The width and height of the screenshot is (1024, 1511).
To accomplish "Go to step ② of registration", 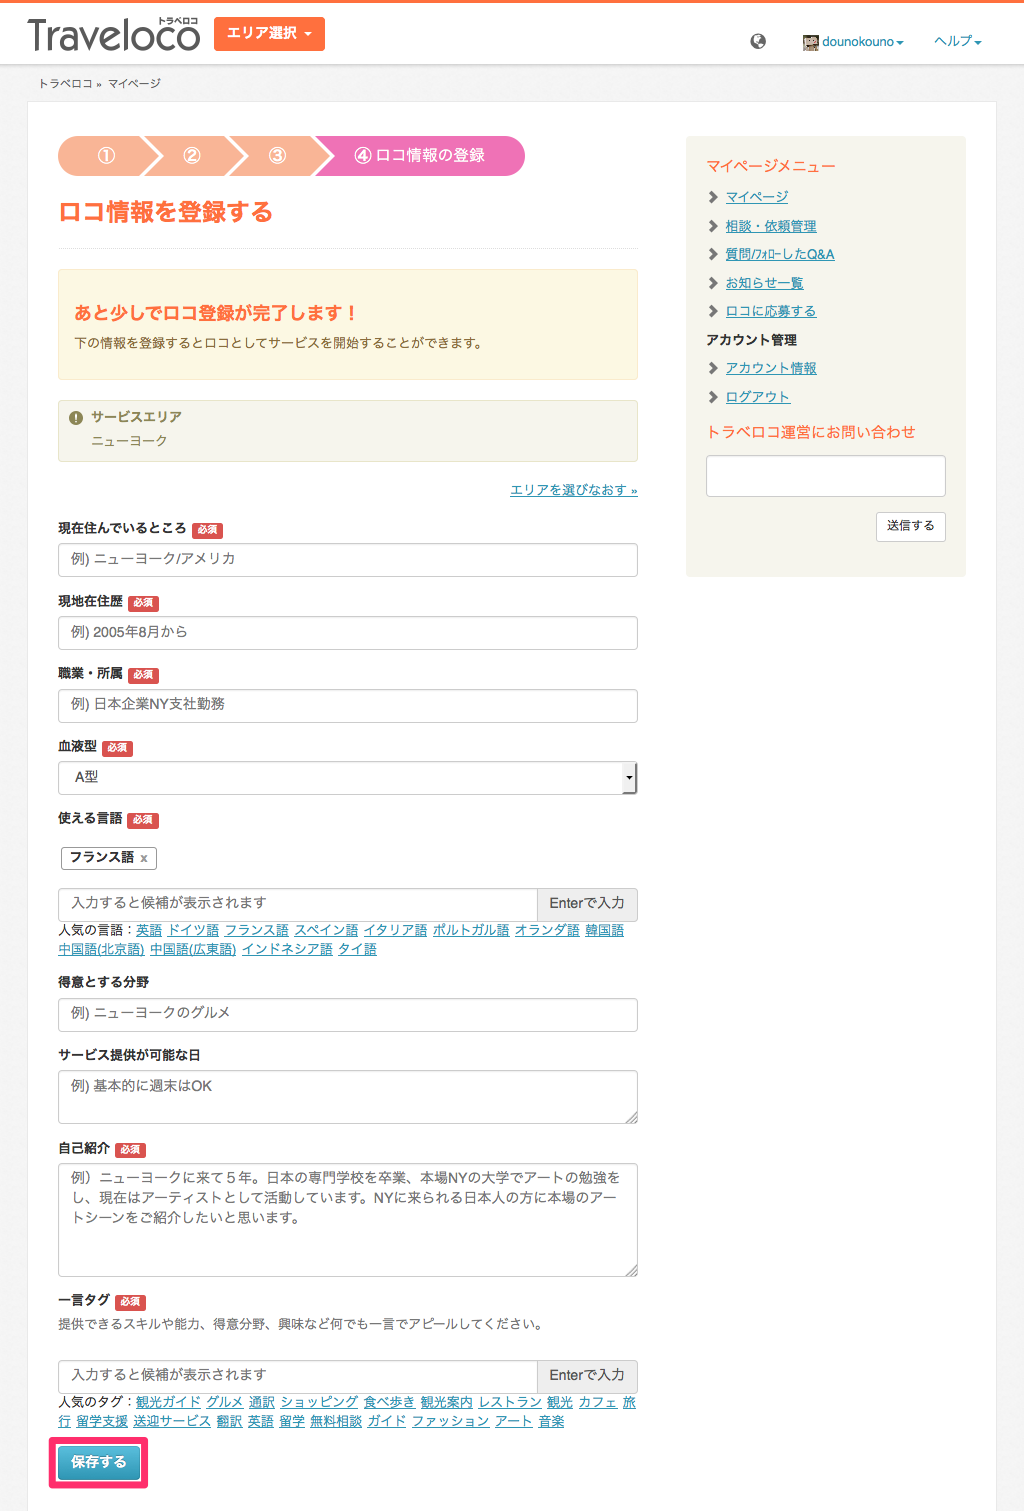I will [x=191, y=155].
